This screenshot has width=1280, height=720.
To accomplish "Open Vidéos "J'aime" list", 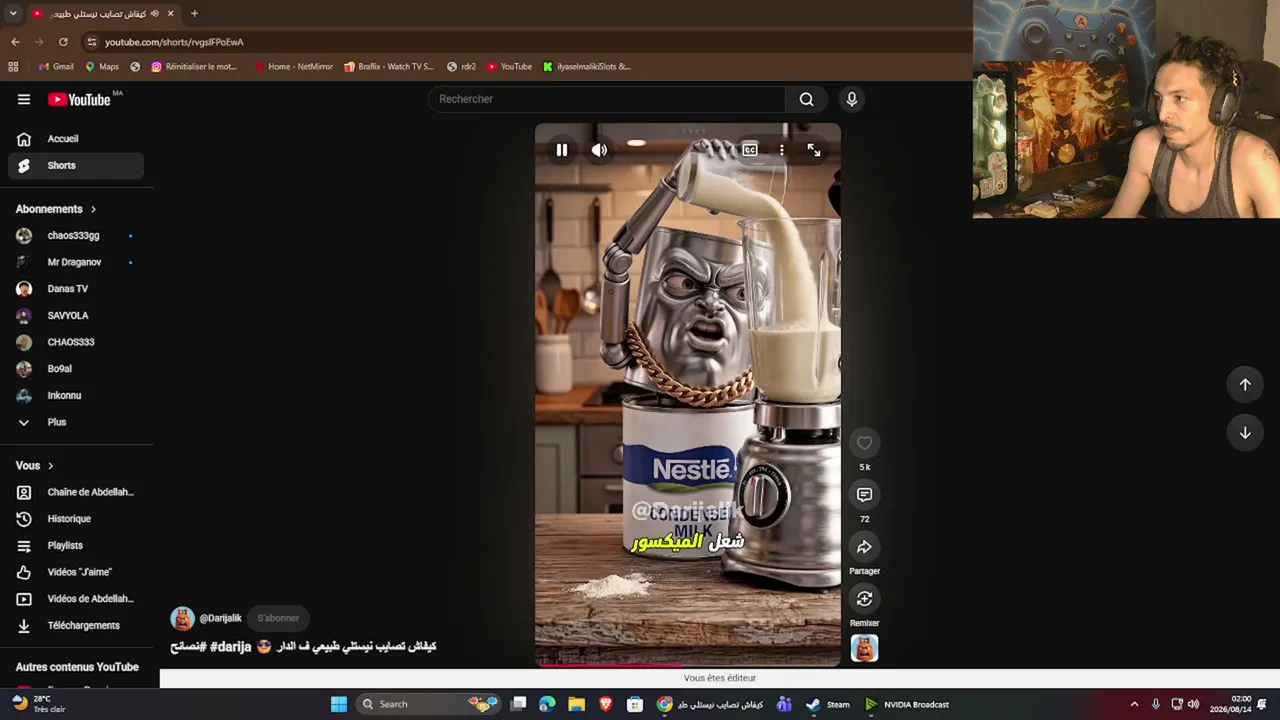I will point(76,572).
